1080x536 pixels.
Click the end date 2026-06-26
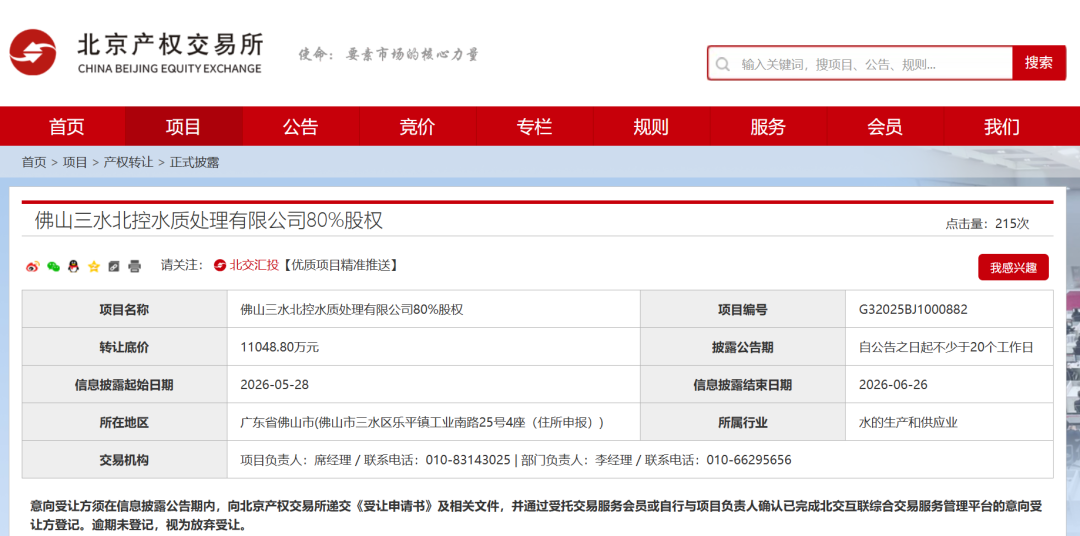click(893, 384)
